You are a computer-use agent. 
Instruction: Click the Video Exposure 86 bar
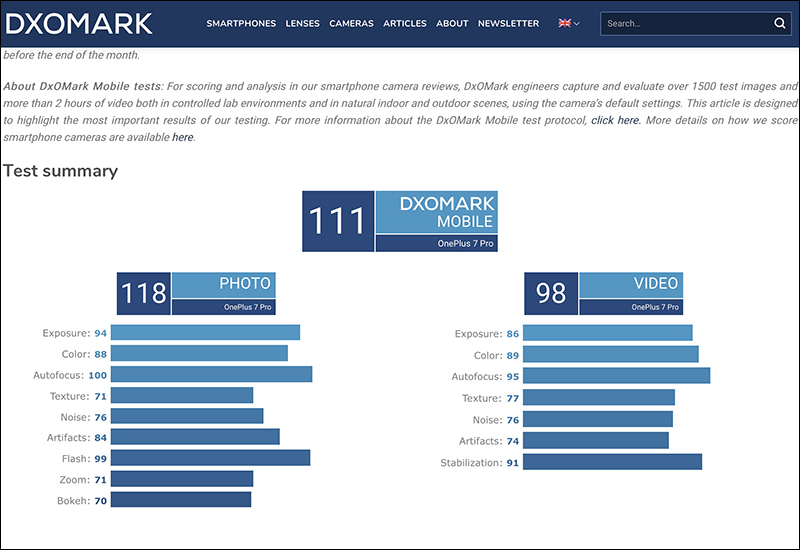pyautogui.click(x=608, y=333)
